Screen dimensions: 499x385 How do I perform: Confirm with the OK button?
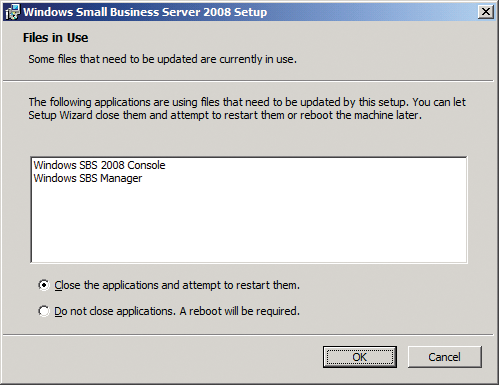pos(360,357)
